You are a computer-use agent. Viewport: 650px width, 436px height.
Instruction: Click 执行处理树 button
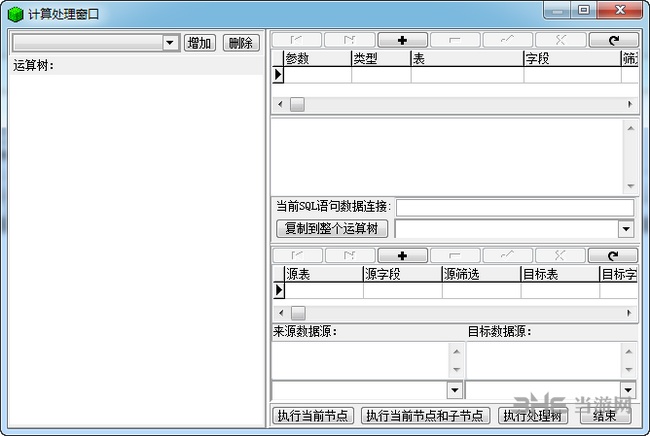[x=533, y=415]
